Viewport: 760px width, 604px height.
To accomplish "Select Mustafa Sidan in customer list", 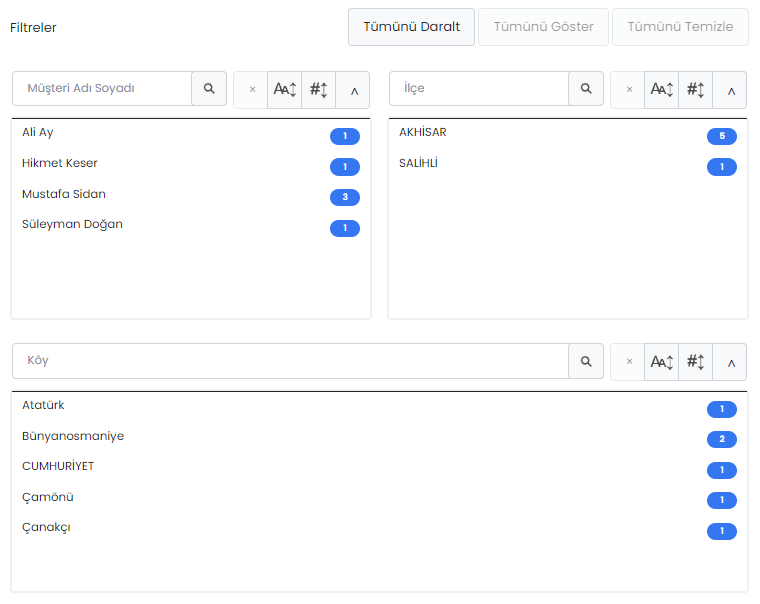I will (64, 194).
